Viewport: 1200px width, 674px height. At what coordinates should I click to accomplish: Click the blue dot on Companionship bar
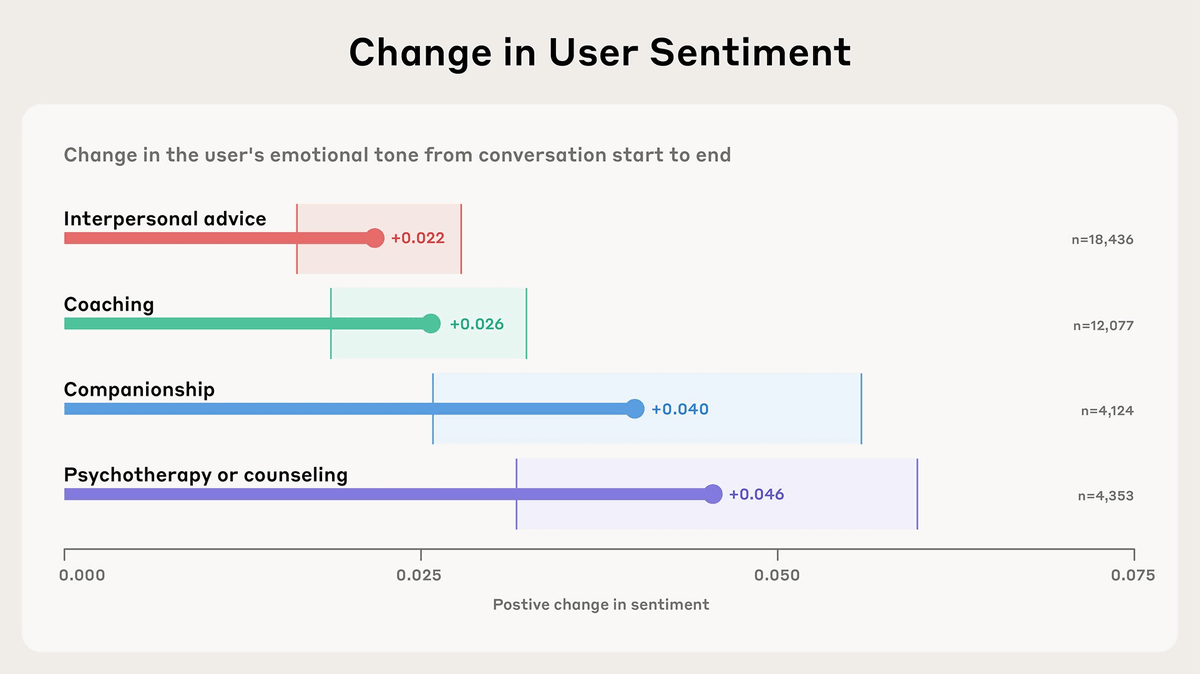pos(634,409)
